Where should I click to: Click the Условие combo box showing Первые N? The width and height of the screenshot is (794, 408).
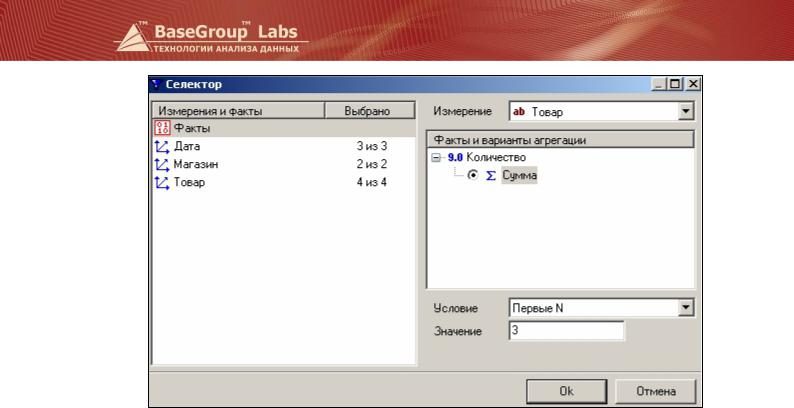pyautogui.click(x=602, y=307)
